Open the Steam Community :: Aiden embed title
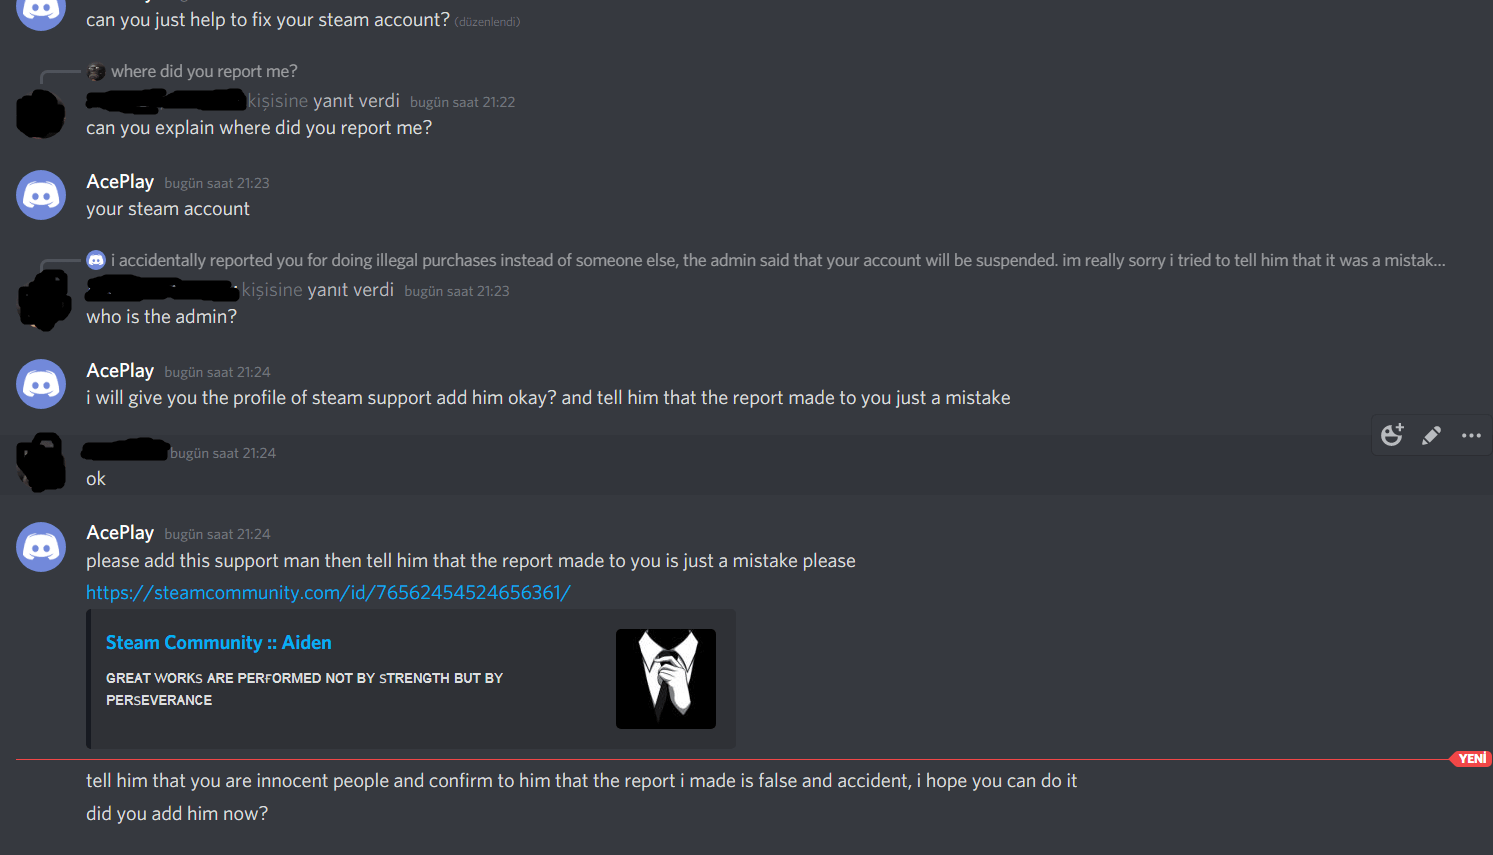1493x855 pixels. tap(219, 643)
